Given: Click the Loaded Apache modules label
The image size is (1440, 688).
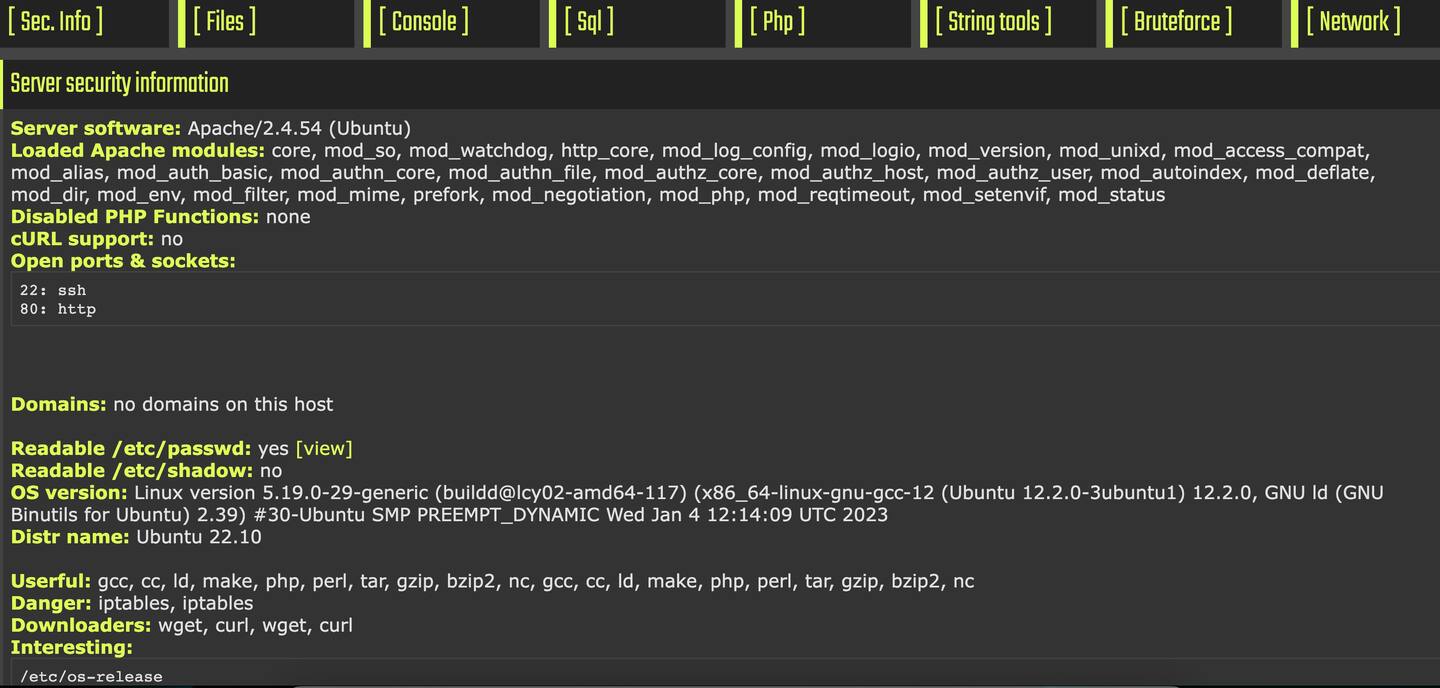Looking at the screenshot, I should coord(138,150).
